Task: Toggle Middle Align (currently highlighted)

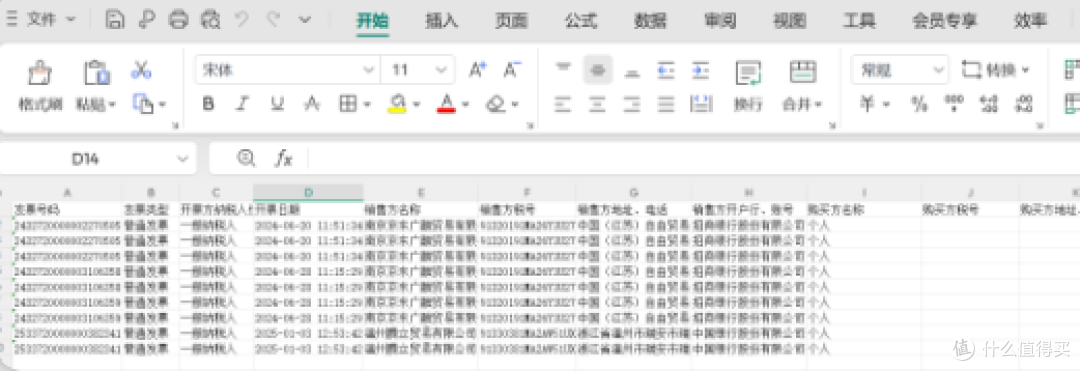Action: [x=598, y=70]
